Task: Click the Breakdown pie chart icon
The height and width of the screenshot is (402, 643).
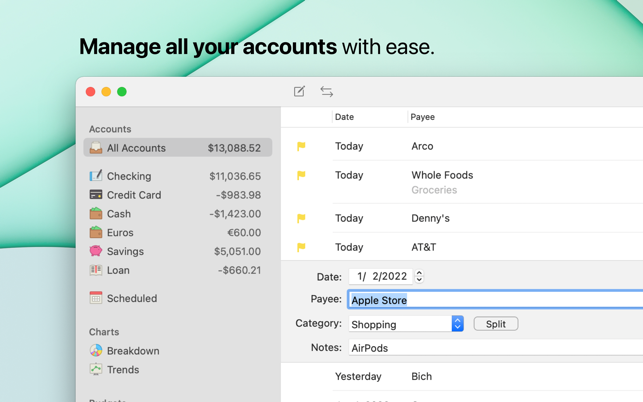Action: coord(96,350)
